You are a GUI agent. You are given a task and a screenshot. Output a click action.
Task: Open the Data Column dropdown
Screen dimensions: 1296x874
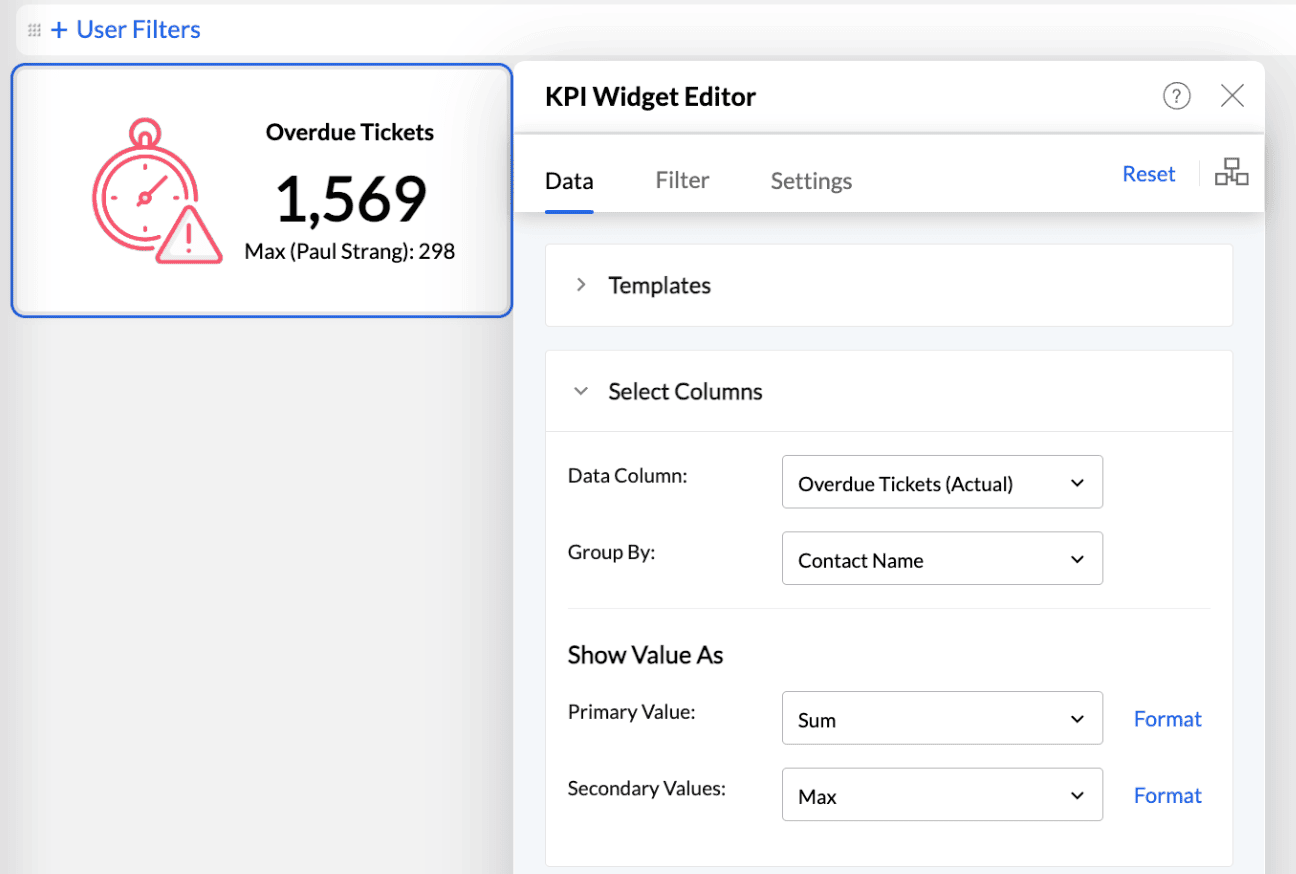pos(941,483)
